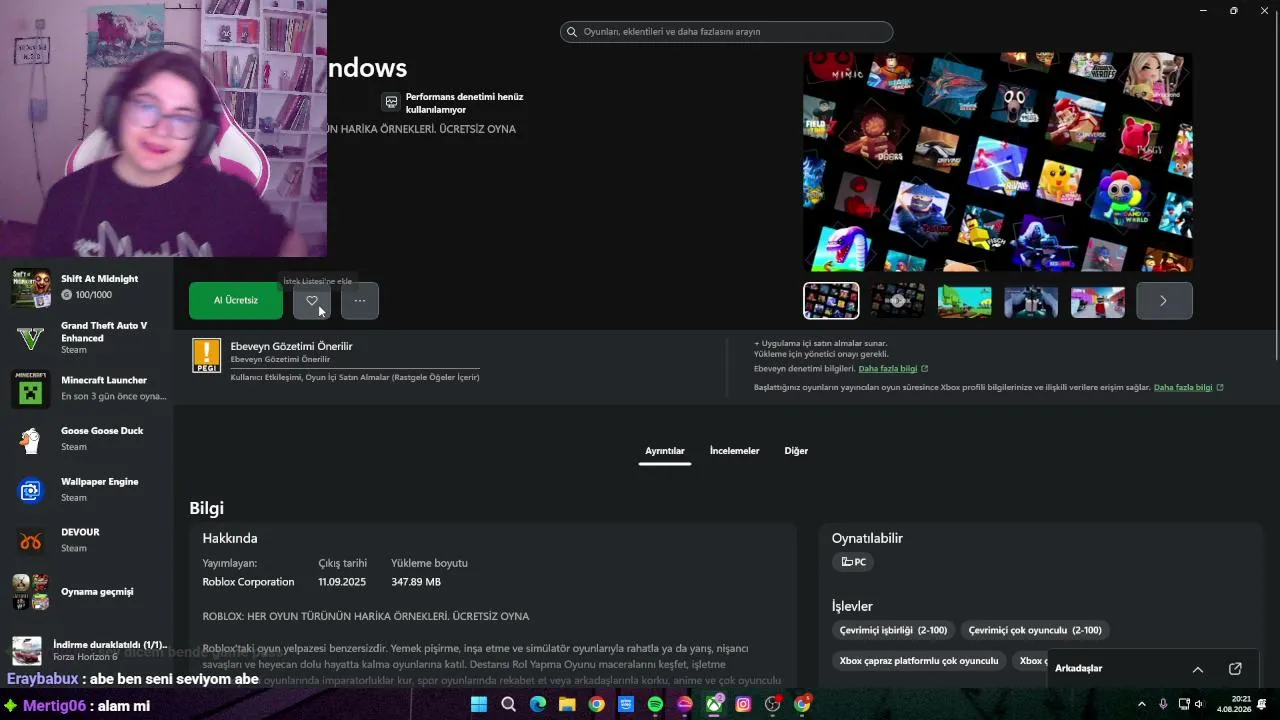Open Grand Theft Auto V Enhanced icon
This screenshot has width=1280, height=720.
click(31, 338)
